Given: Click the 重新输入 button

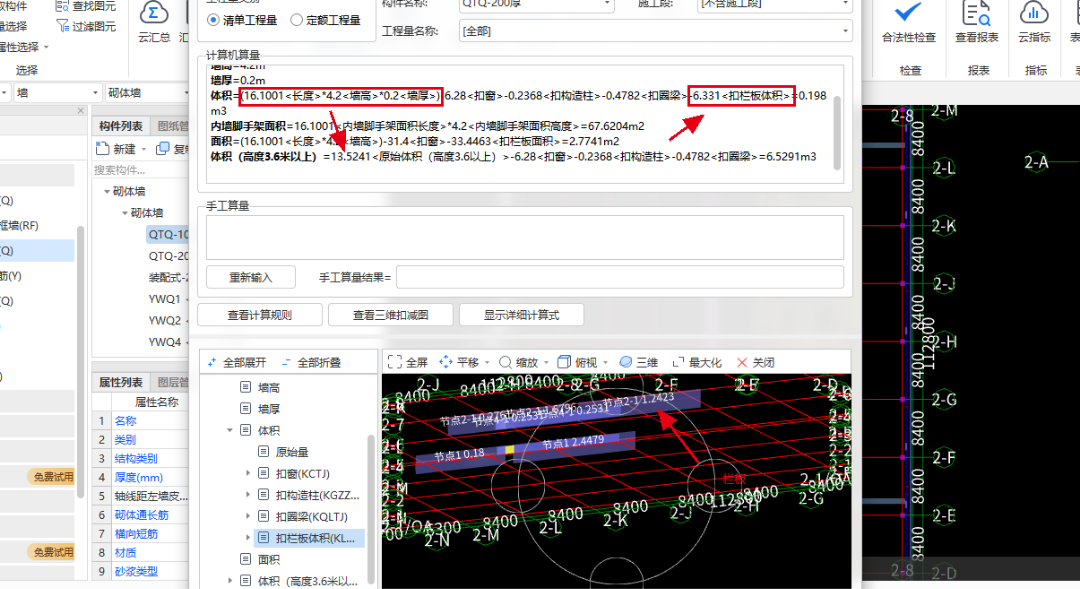Looking at the screenshot, I should [251, 277].
